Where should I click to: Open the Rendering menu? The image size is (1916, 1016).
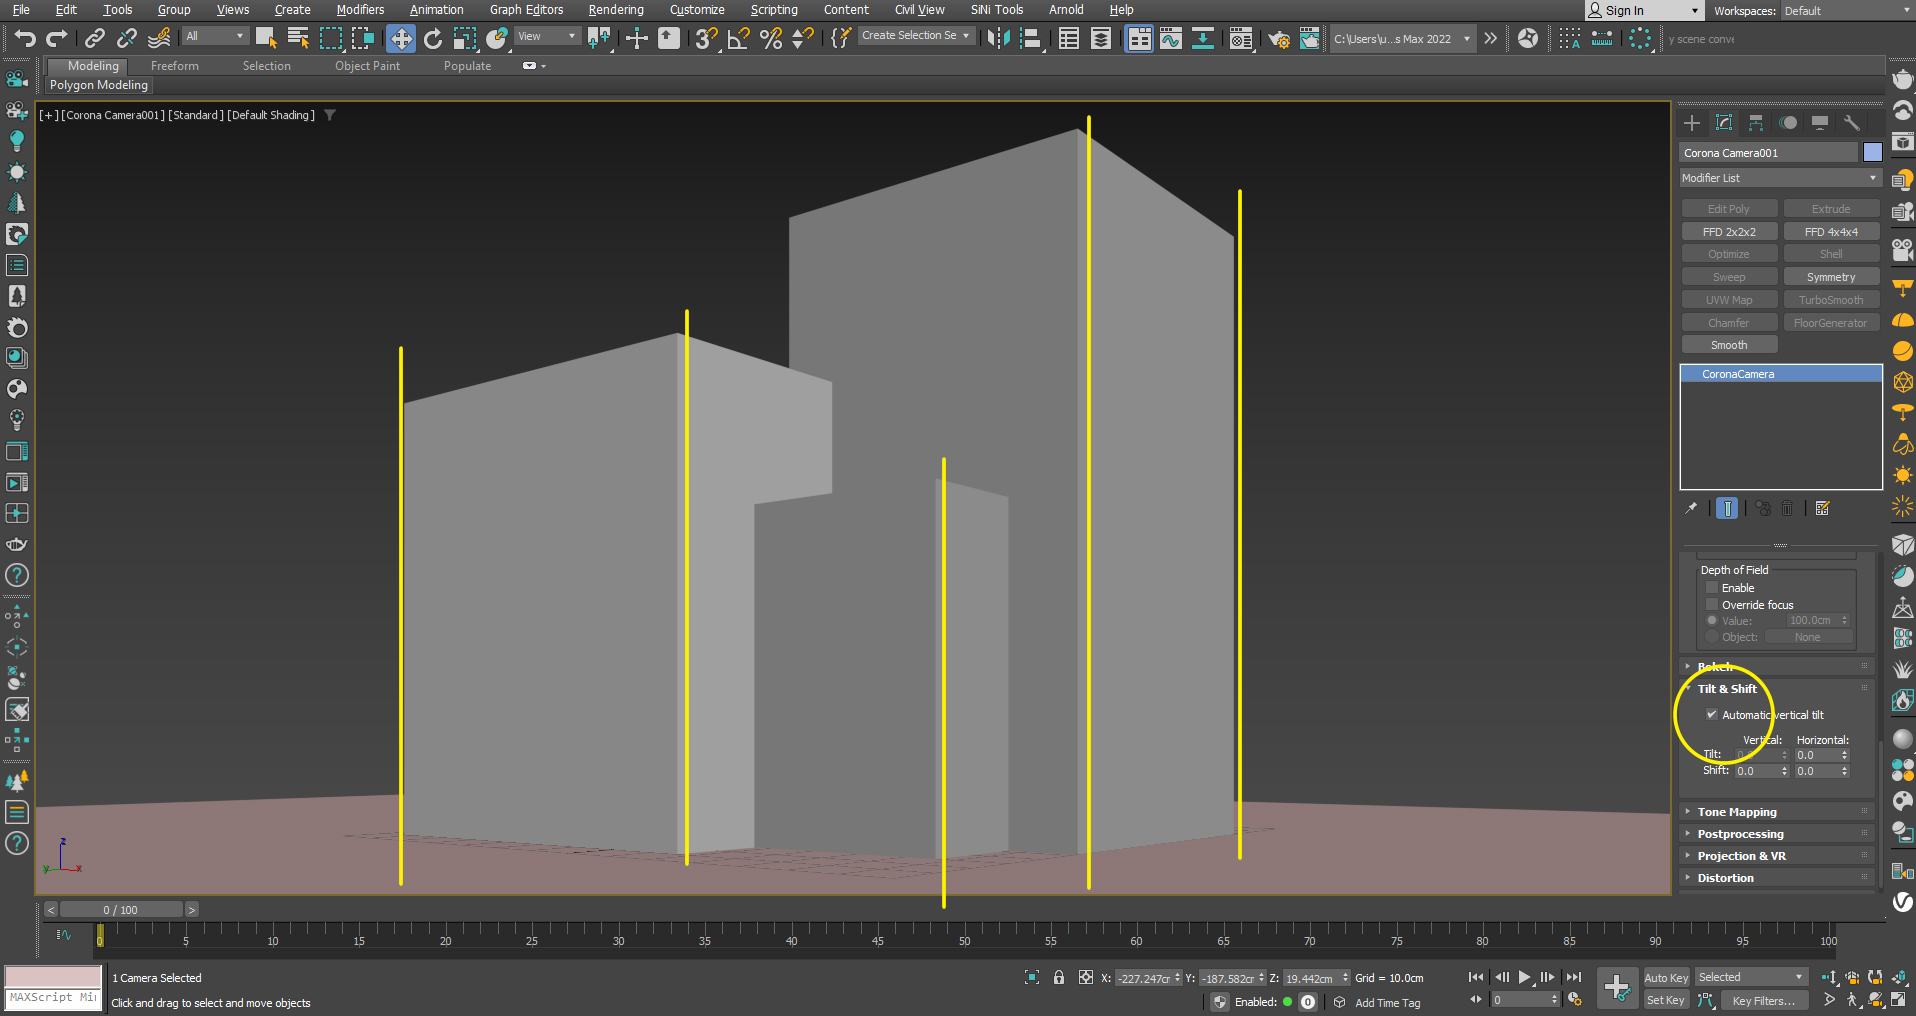tap(615, 10)
